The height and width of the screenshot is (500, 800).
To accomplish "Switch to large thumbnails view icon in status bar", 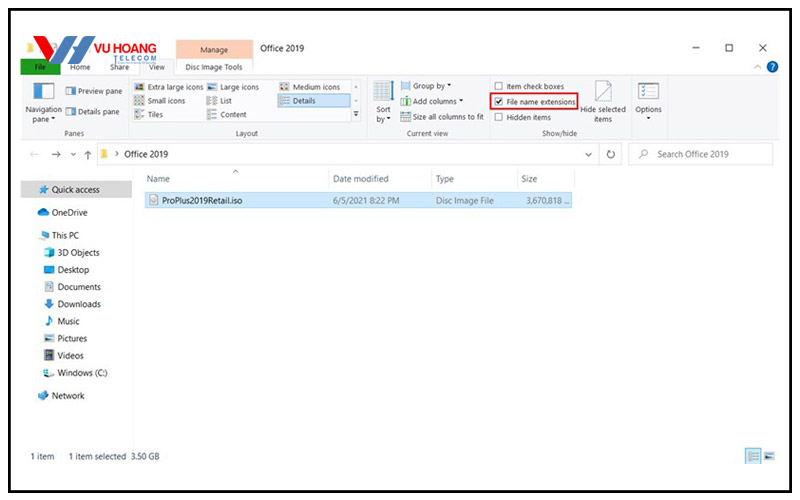I will [769, 456].
